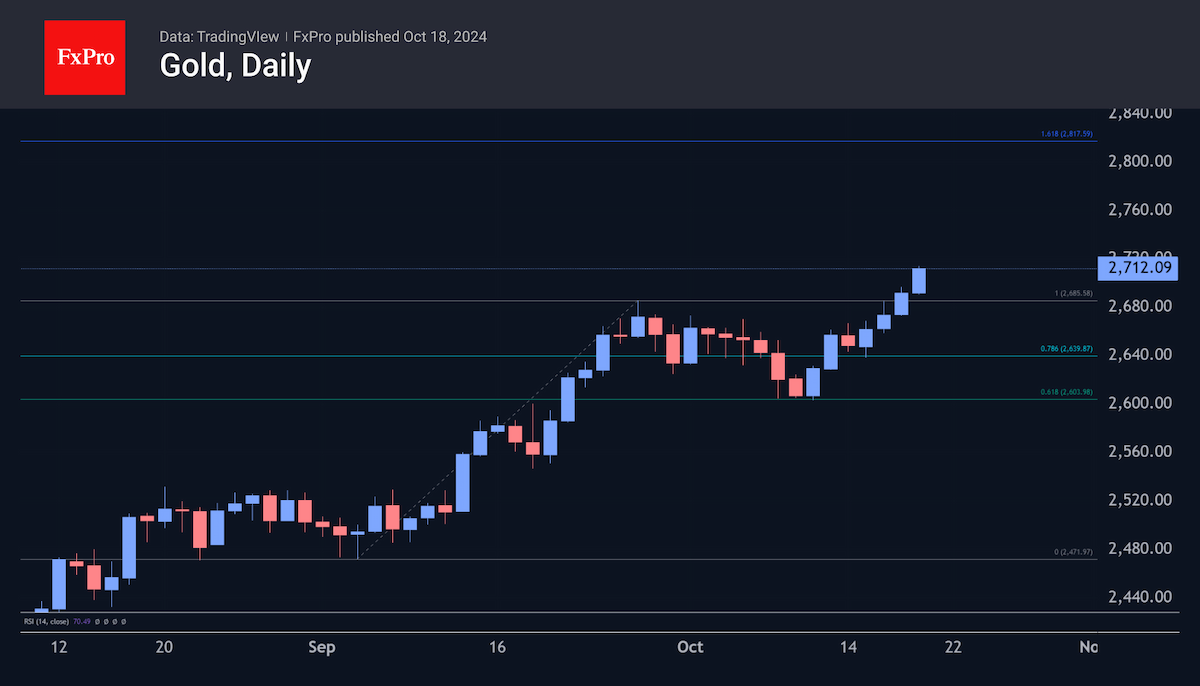The width and height of the screenshot is (1200, 686).
Task: Click the 1.618 Fibonacci level label
Action: tap(1065, 134)
